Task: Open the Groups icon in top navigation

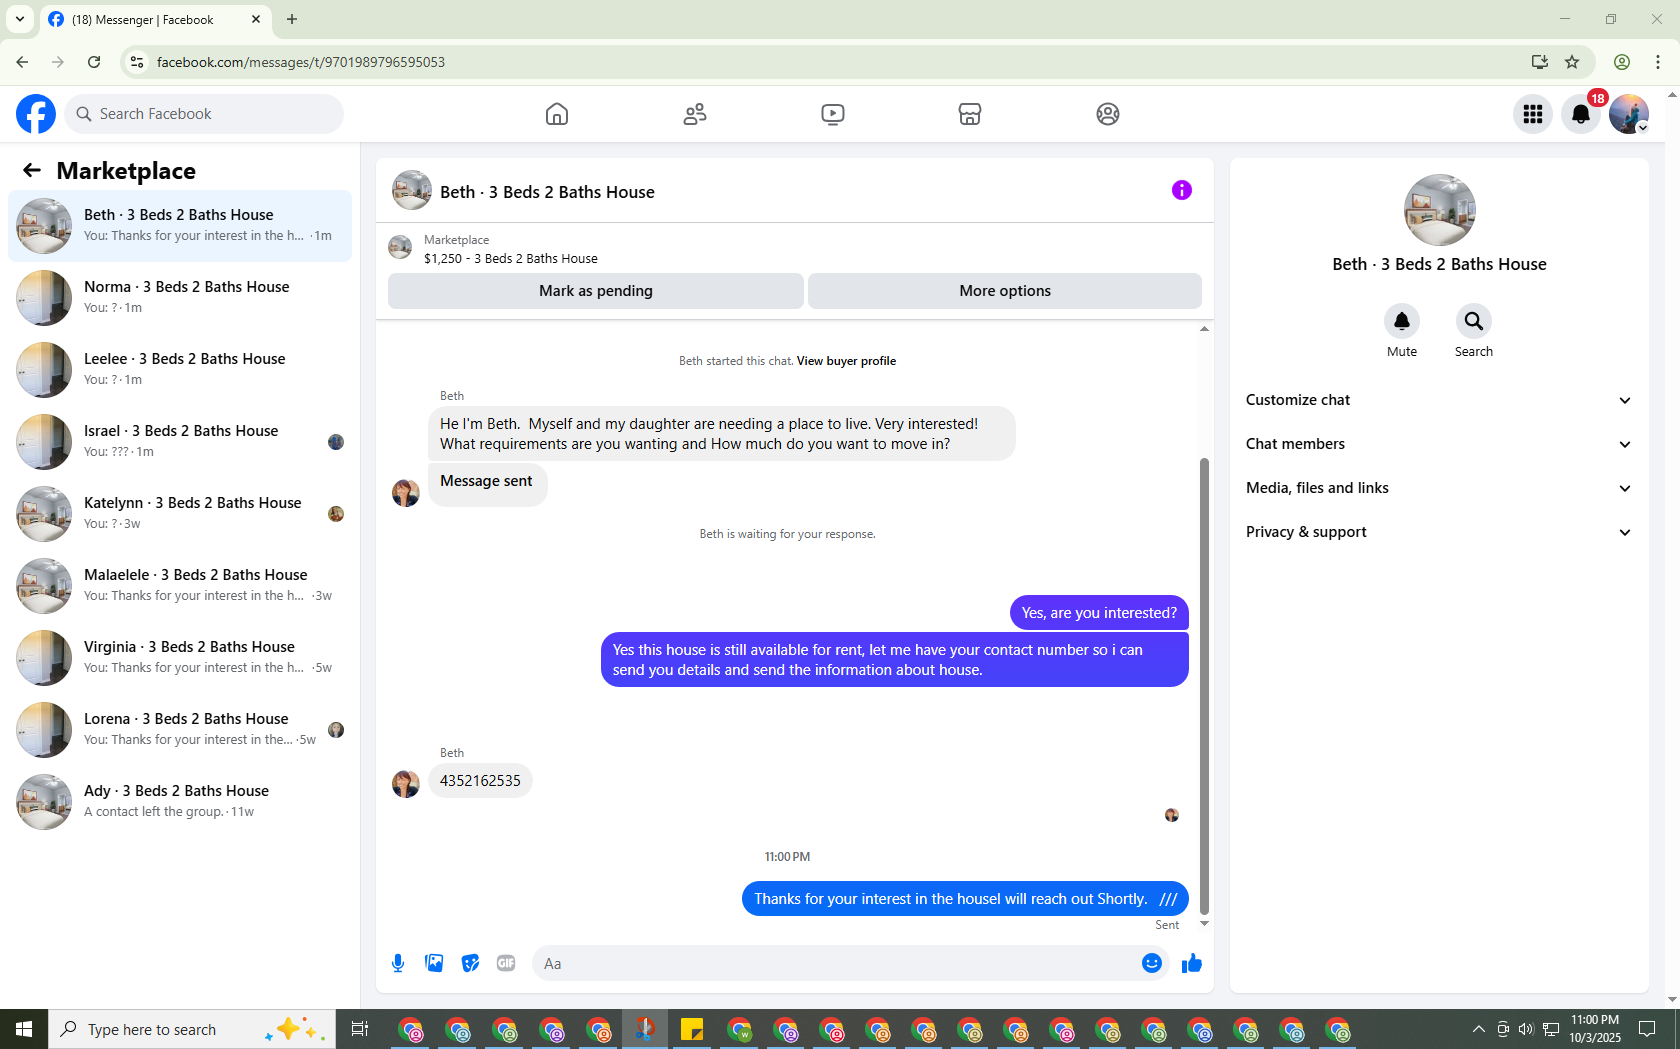Action: coord(1108,114)
